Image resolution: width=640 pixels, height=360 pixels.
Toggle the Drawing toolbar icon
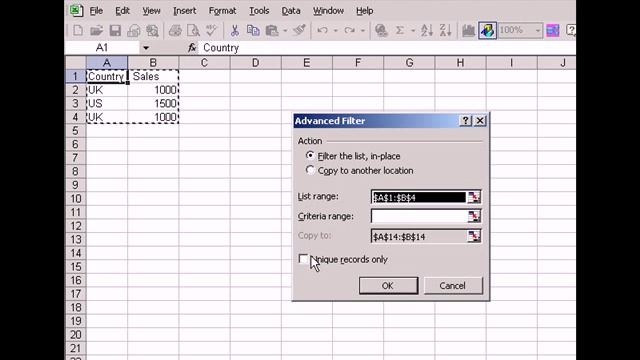[x=487, y=31]
